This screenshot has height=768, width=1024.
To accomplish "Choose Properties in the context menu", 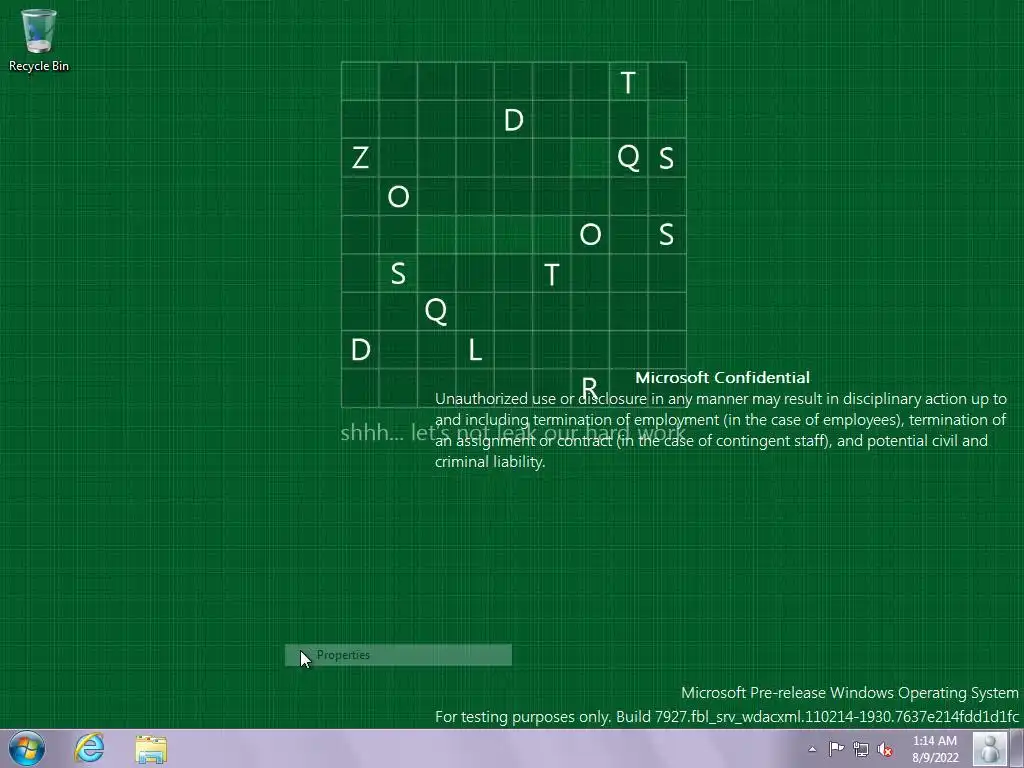I will point(398,655).
